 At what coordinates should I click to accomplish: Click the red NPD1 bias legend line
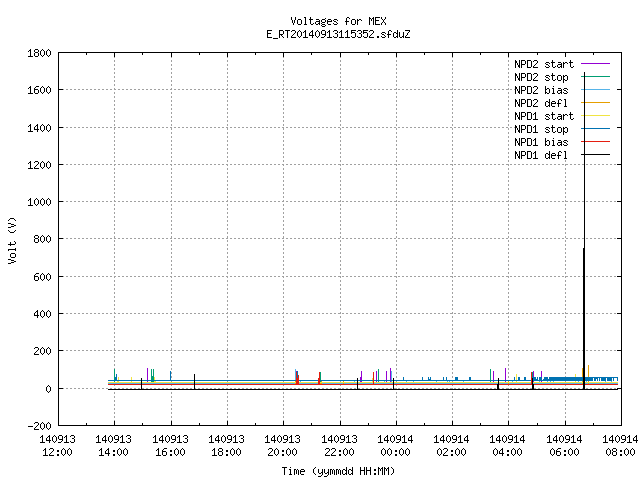click(596, 142)
